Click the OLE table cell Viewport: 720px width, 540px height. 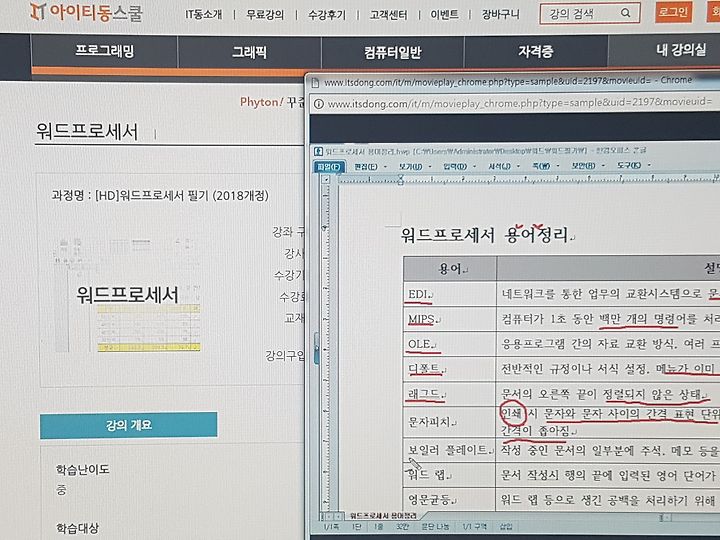[450, 344]
